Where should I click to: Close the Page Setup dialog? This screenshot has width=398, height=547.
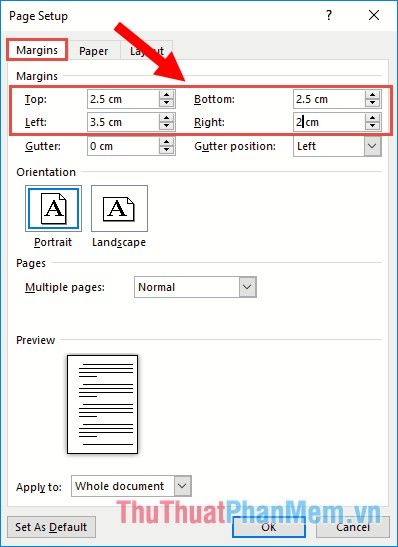(374, 15)
